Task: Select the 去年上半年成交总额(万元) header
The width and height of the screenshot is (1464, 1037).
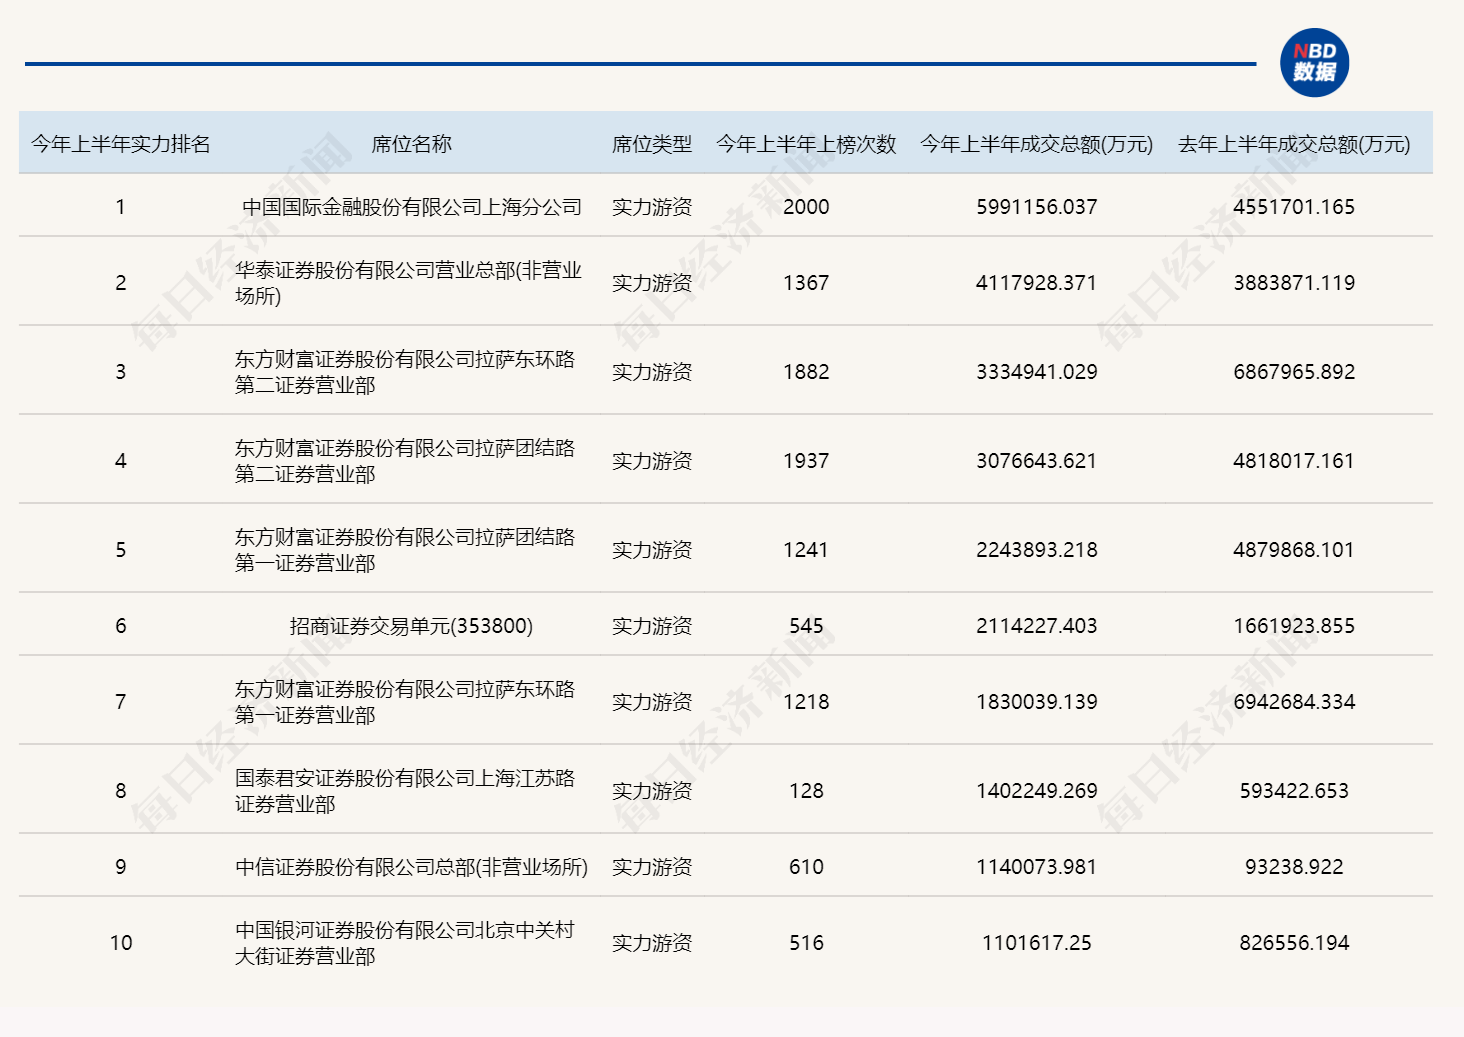Action: (x=1294, y=144)
